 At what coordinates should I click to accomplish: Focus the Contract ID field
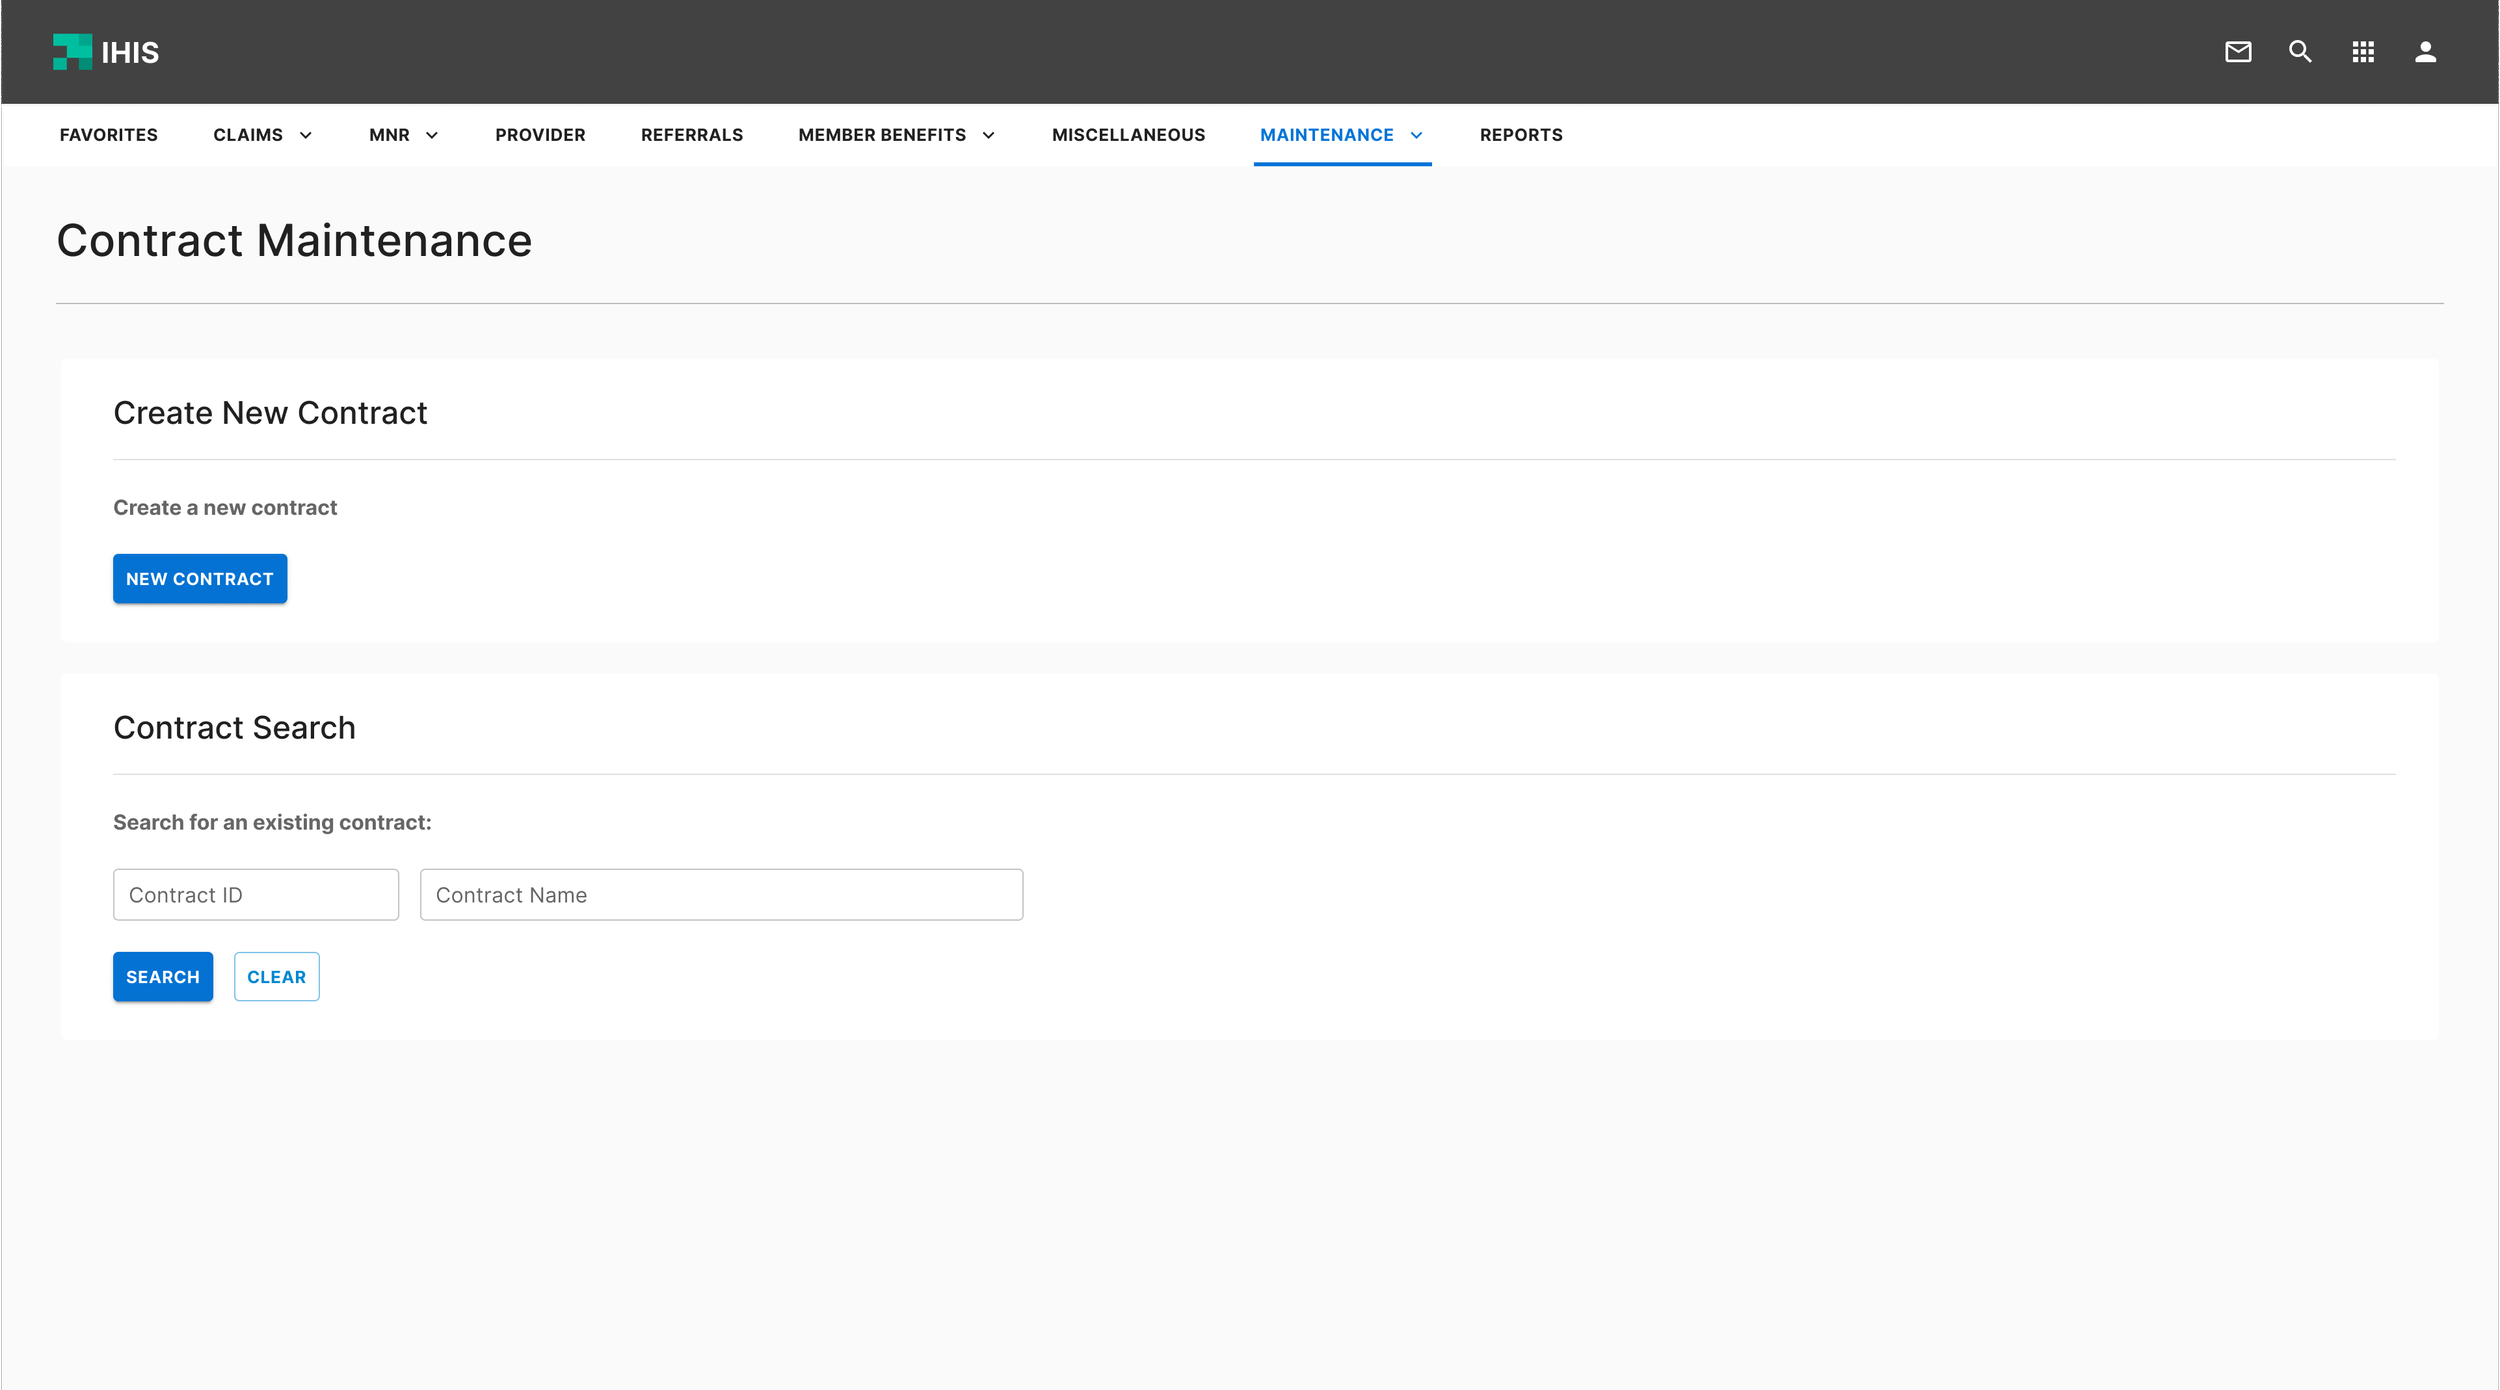[256, 894]
